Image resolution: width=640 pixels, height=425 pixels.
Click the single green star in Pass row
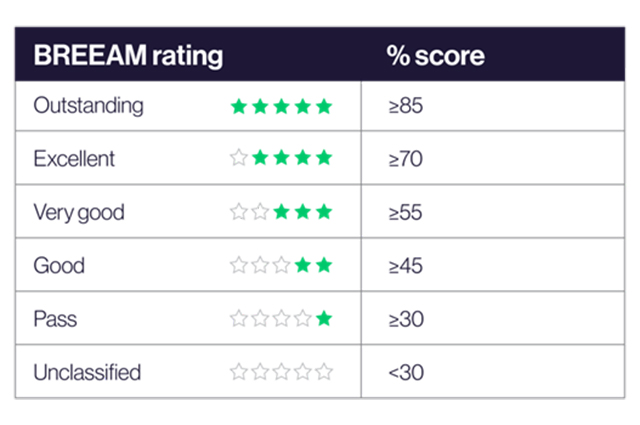324,318
